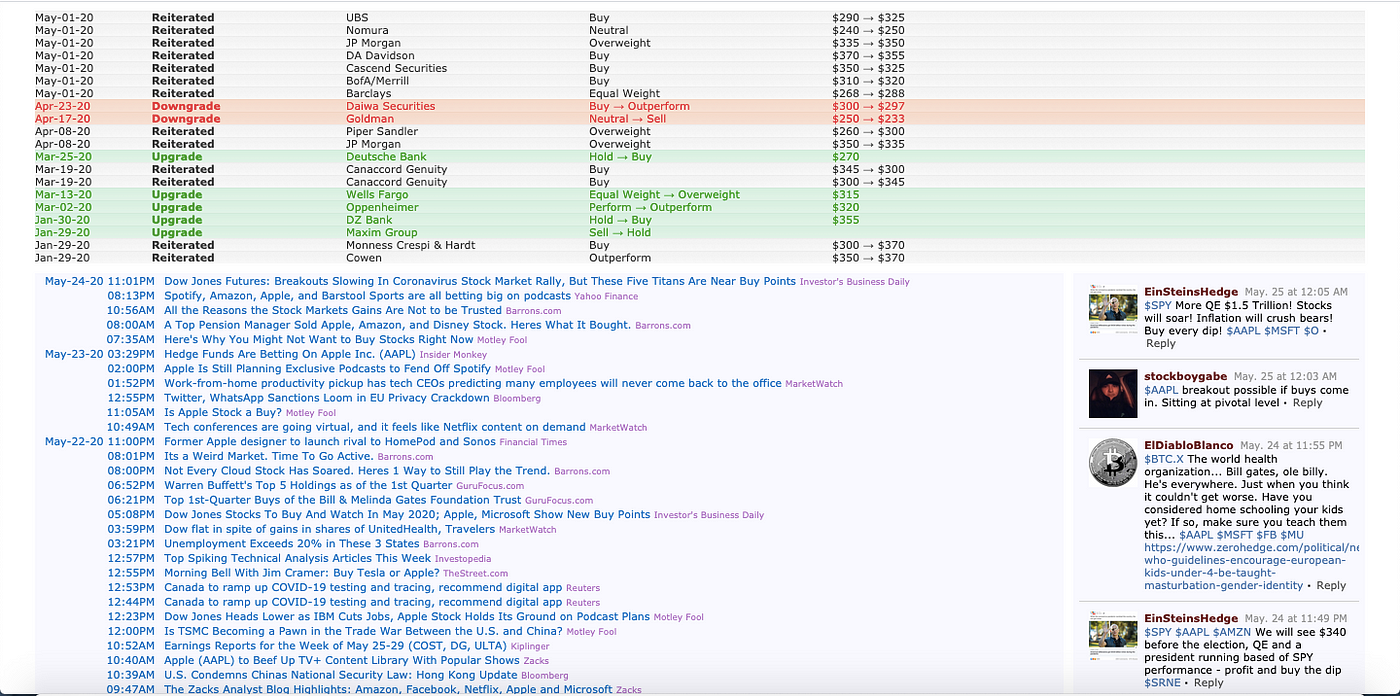Image resolution: width=1400 pixels, height=696 pixels.
Task: Reply to stockboygabe's $AAPL breakout post
Action: (1307, 403)
